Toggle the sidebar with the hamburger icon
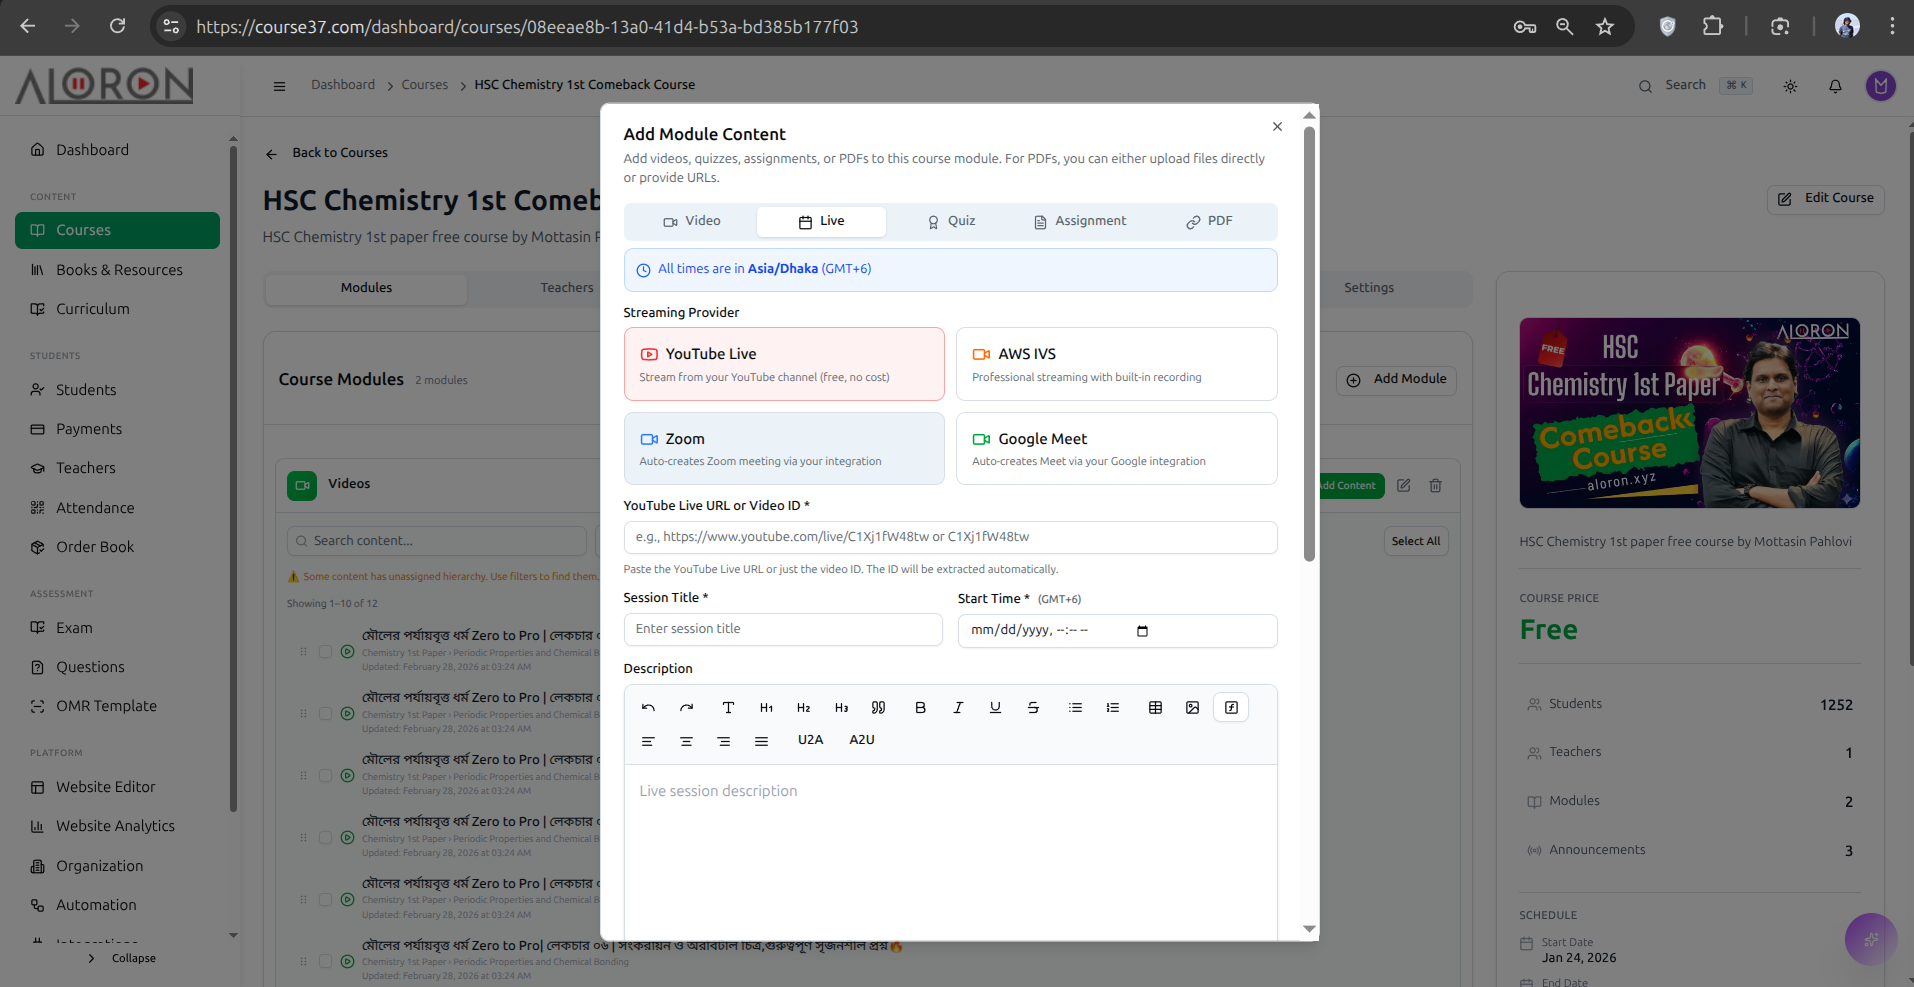The height and width of the screenshot is (987, 1914). pos(279,86)
